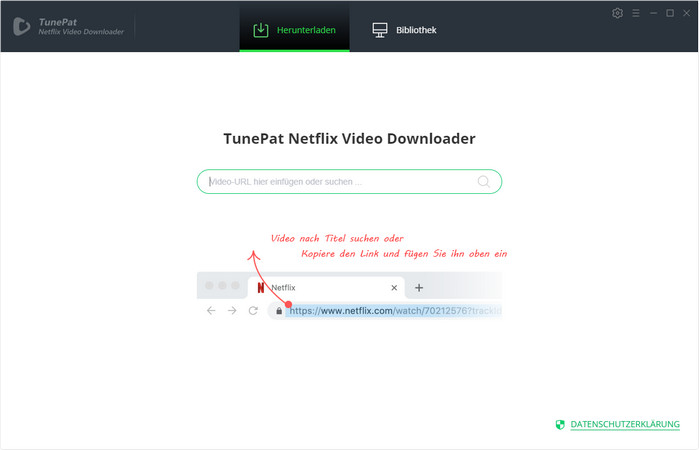Switch to the Herunterladen tab
This screenshot has height=450, width=699.
coord(294,30)
